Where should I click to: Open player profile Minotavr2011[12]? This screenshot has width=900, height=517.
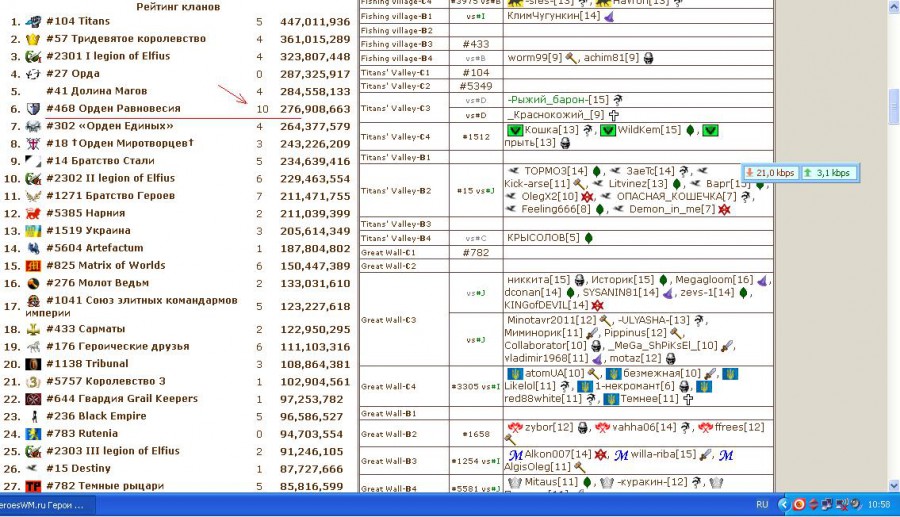[x=552, y=320]
